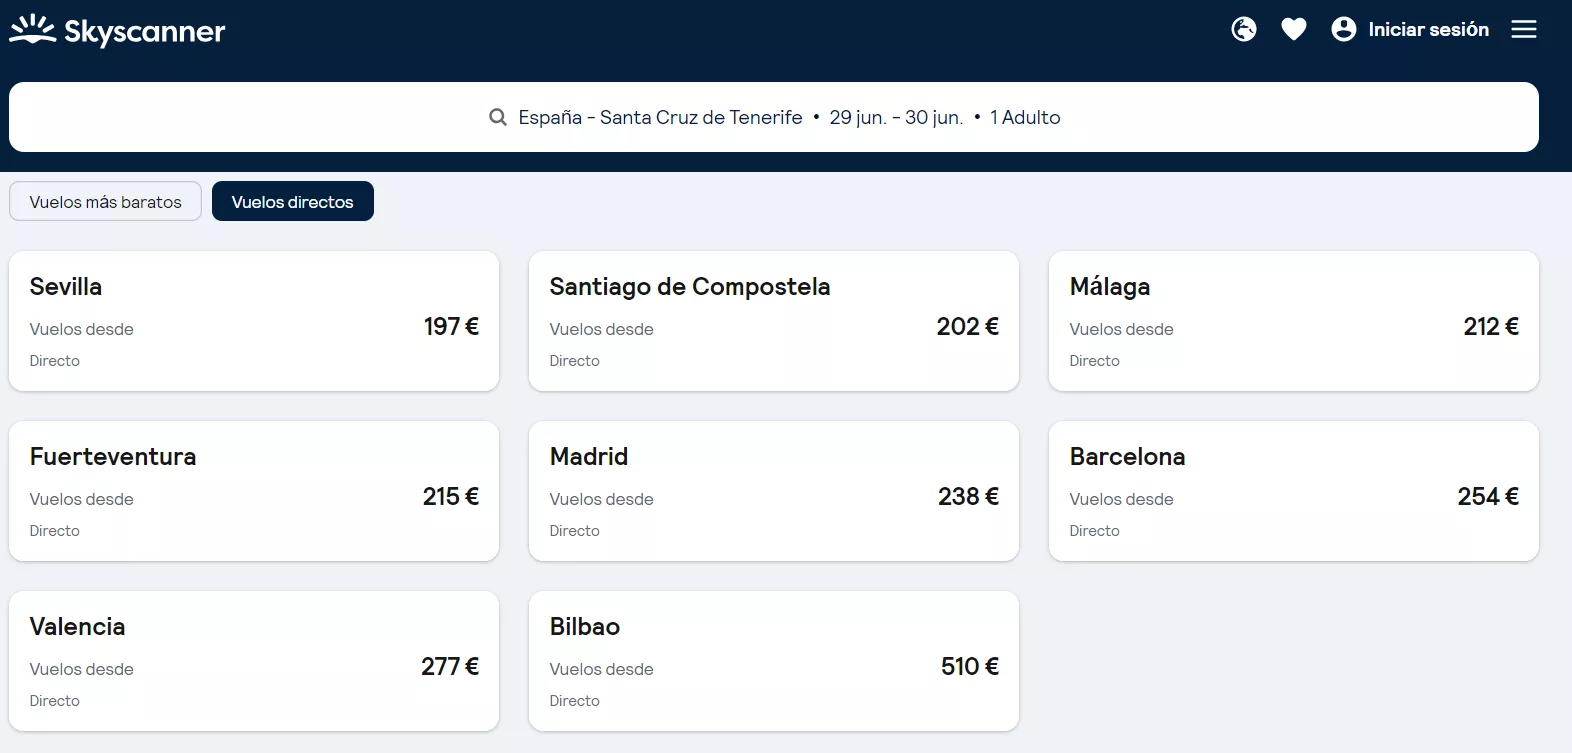
Task: Open the 1 Adulto traveler selector
Action: pyautogui.click(x=1024, y=117)
